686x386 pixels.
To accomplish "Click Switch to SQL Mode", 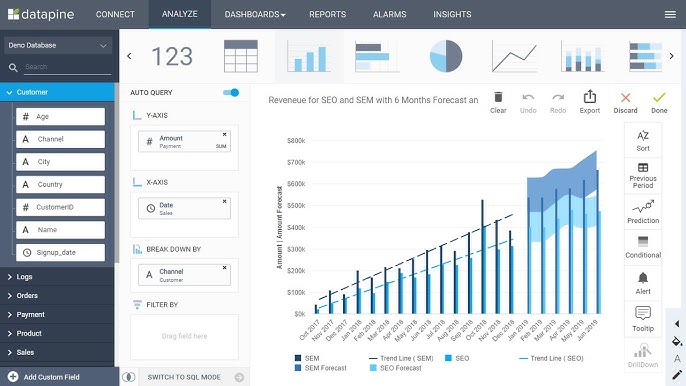I will 184,377.
